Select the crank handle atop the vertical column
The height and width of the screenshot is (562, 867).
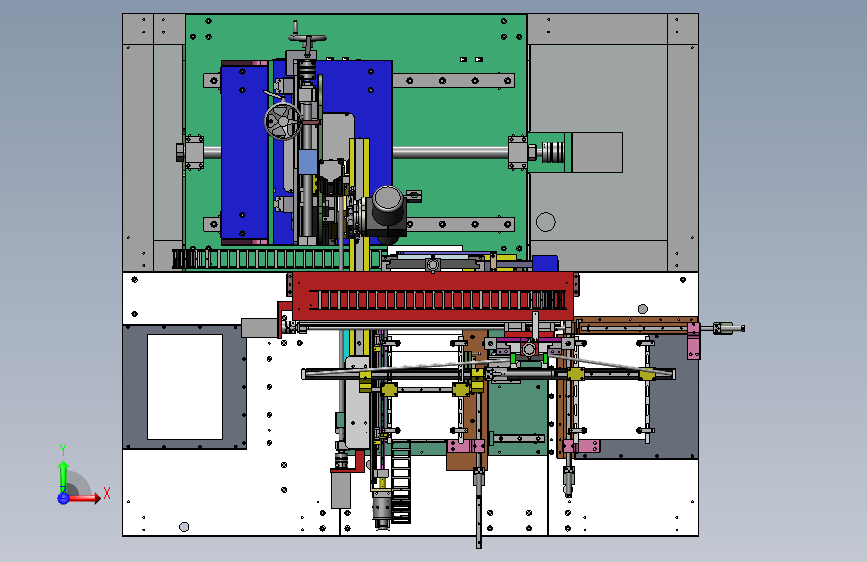pyautogui.click(x=307, y=37)
